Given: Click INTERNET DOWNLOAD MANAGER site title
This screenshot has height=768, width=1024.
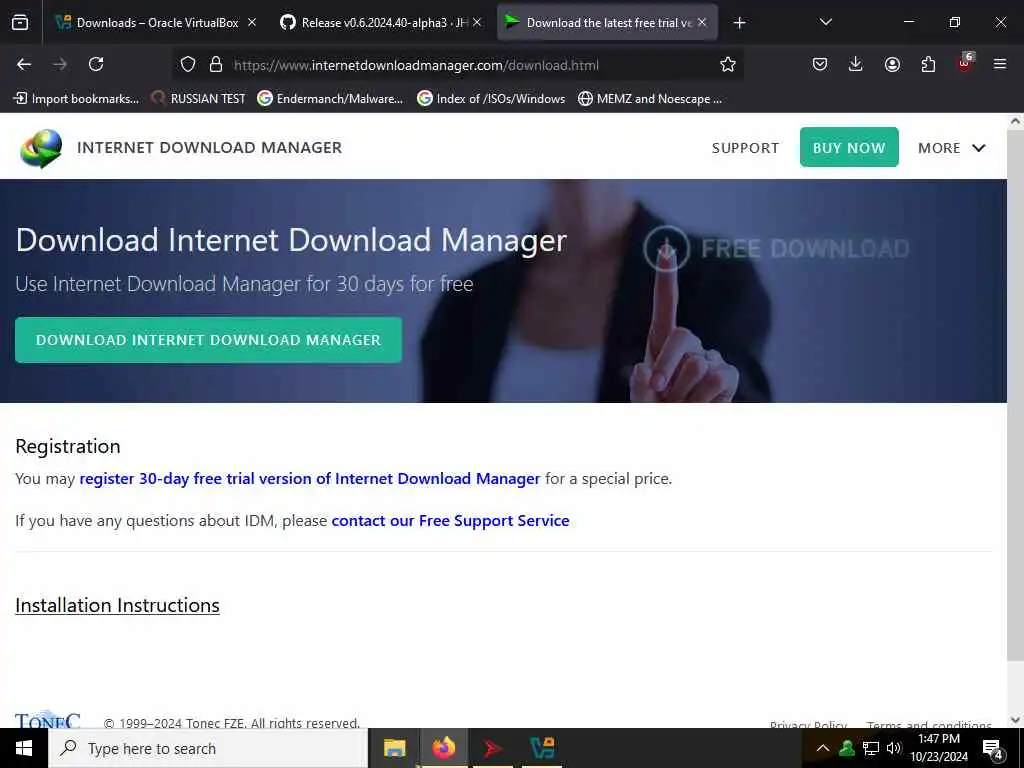Looking at the screenshot, I should click(209, 148).
